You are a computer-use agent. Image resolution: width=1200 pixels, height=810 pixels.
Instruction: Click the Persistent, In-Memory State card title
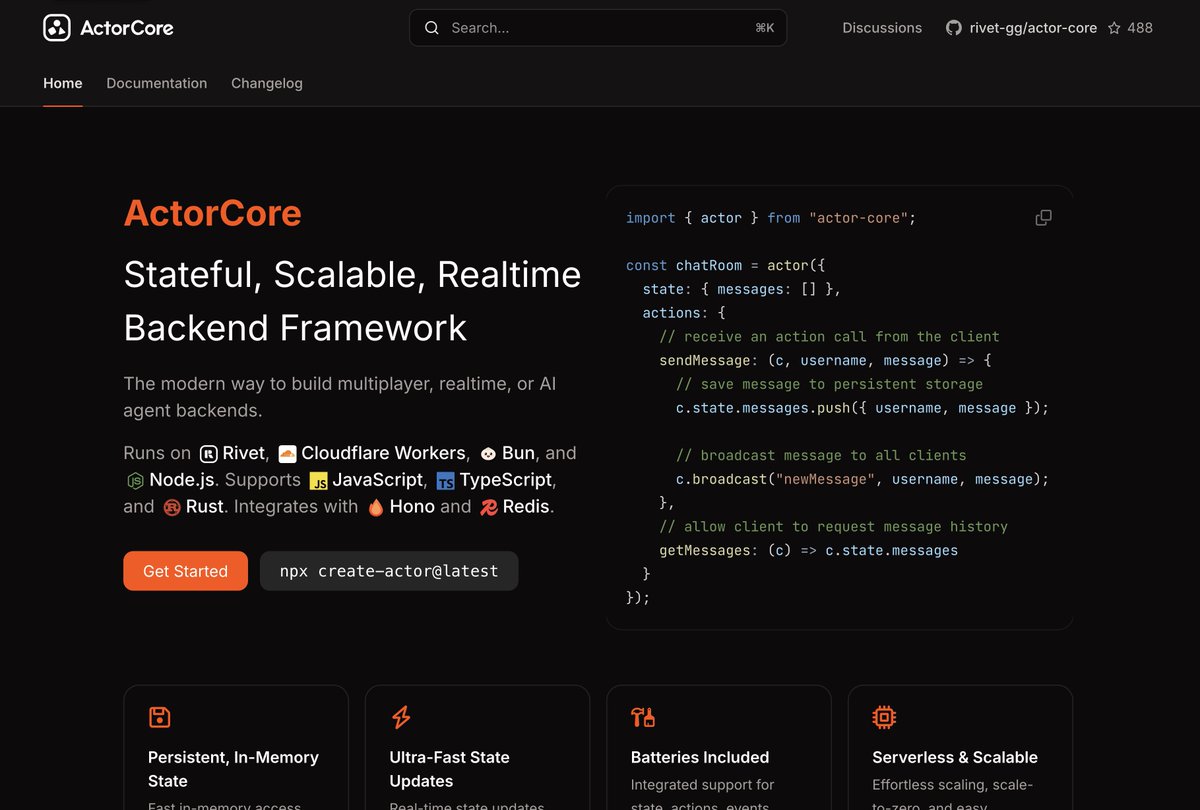tap(233, 769)
